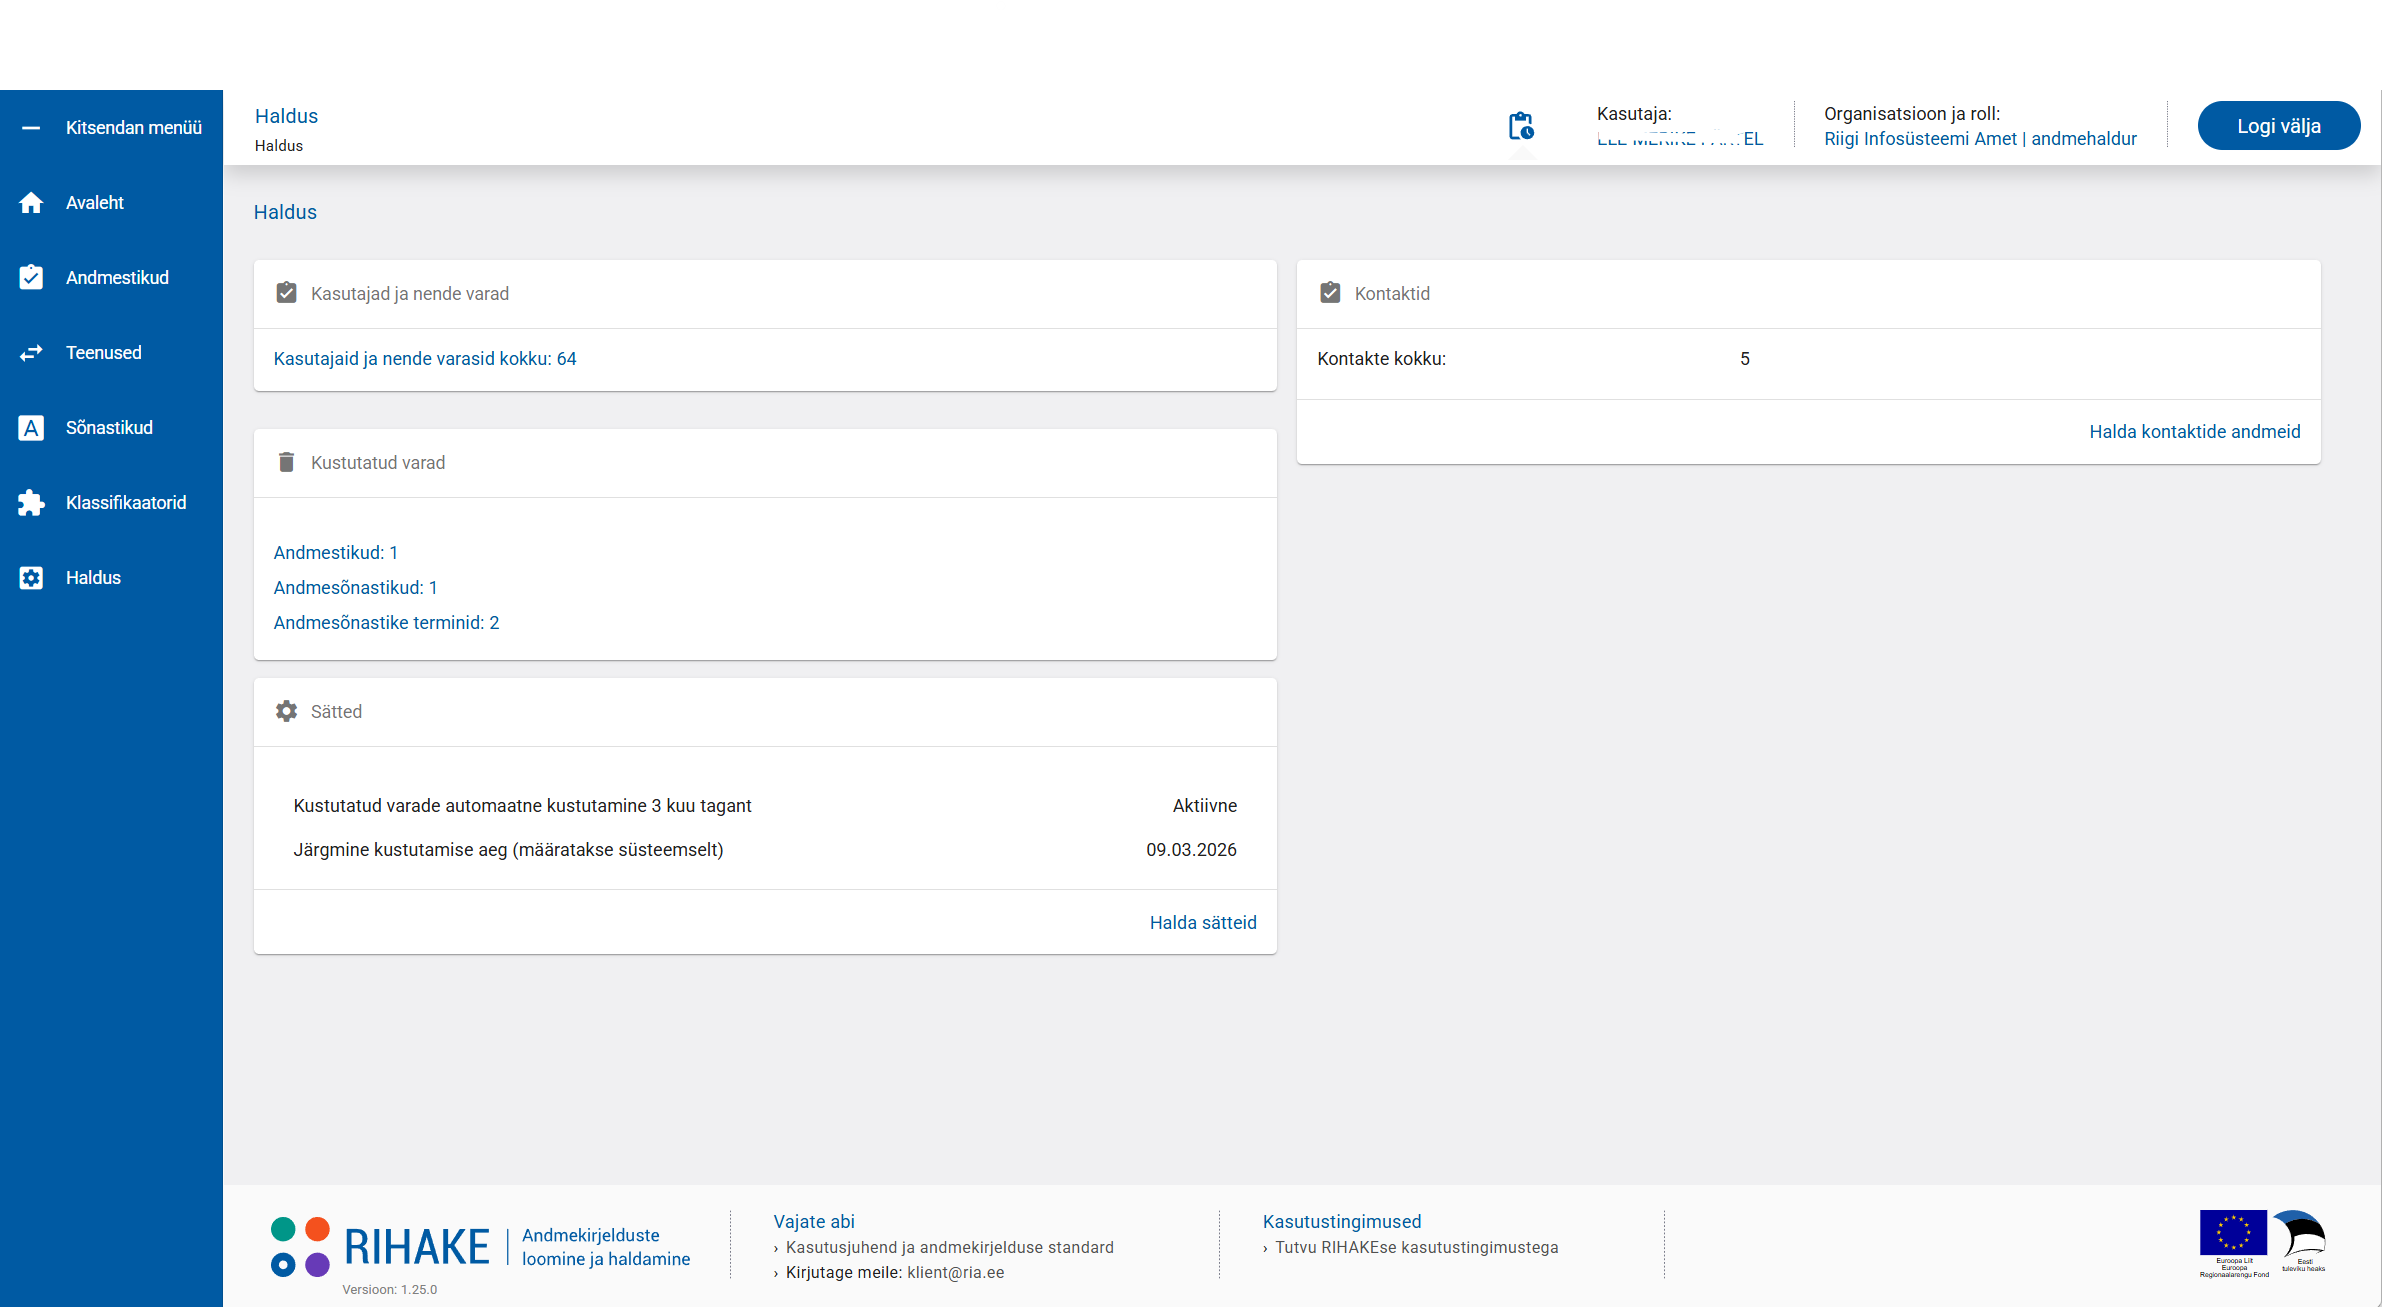Click the Avaleht home icon

[31, 203]
